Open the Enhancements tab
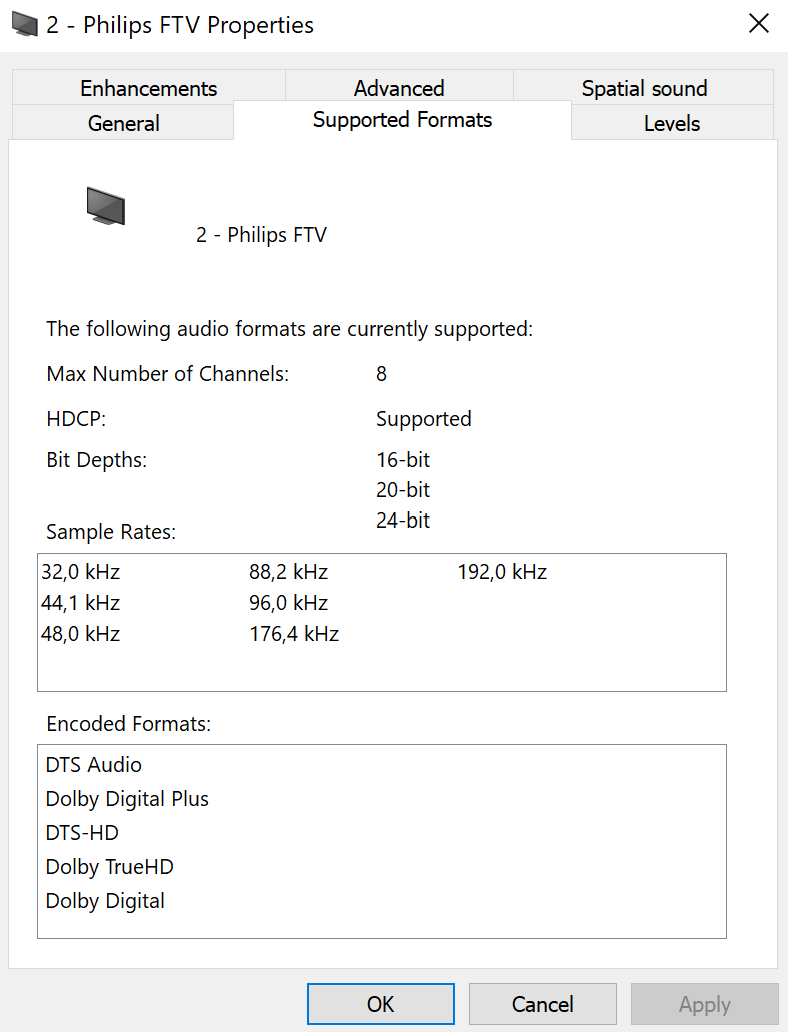This screenshot has height=1032, width=788. pyautogui.click(x=148, y=88)
